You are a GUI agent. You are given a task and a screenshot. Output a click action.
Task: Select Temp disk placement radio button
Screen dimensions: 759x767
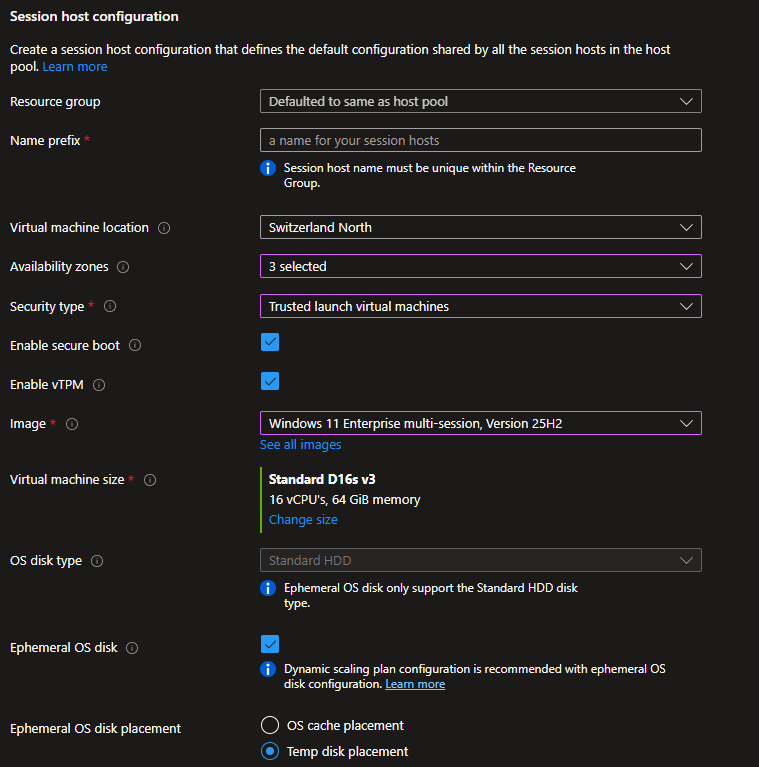pyautogui.click(x=270, y=751)
